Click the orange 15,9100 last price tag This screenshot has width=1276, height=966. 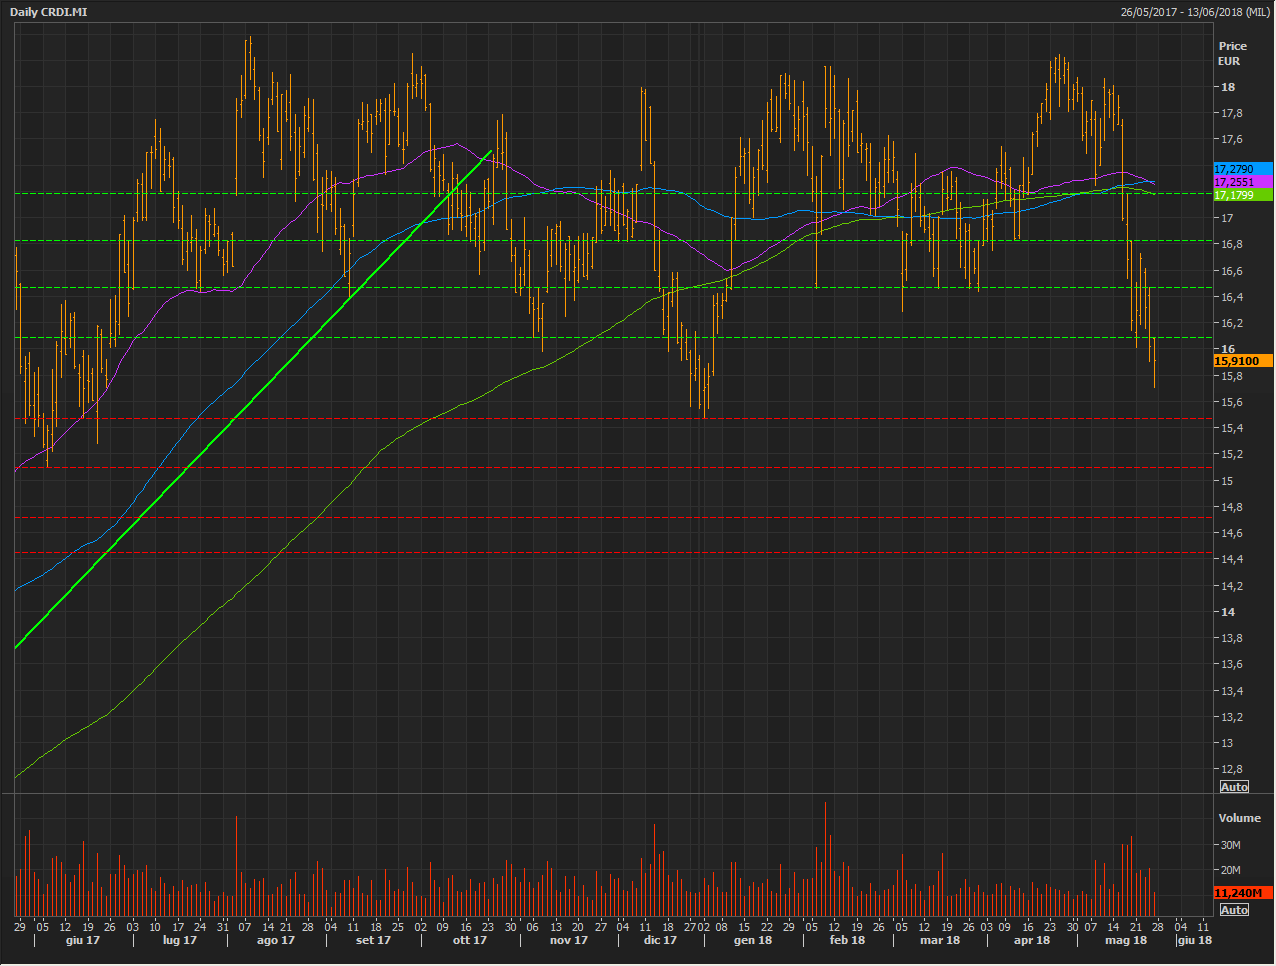tap(1242, 361)
